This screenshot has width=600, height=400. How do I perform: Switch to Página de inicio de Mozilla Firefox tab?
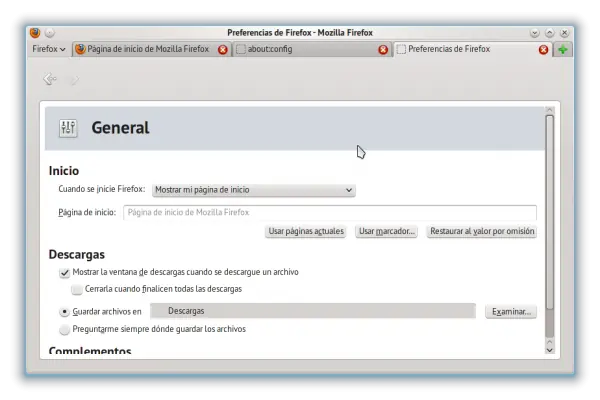click(x=148, y=49)
